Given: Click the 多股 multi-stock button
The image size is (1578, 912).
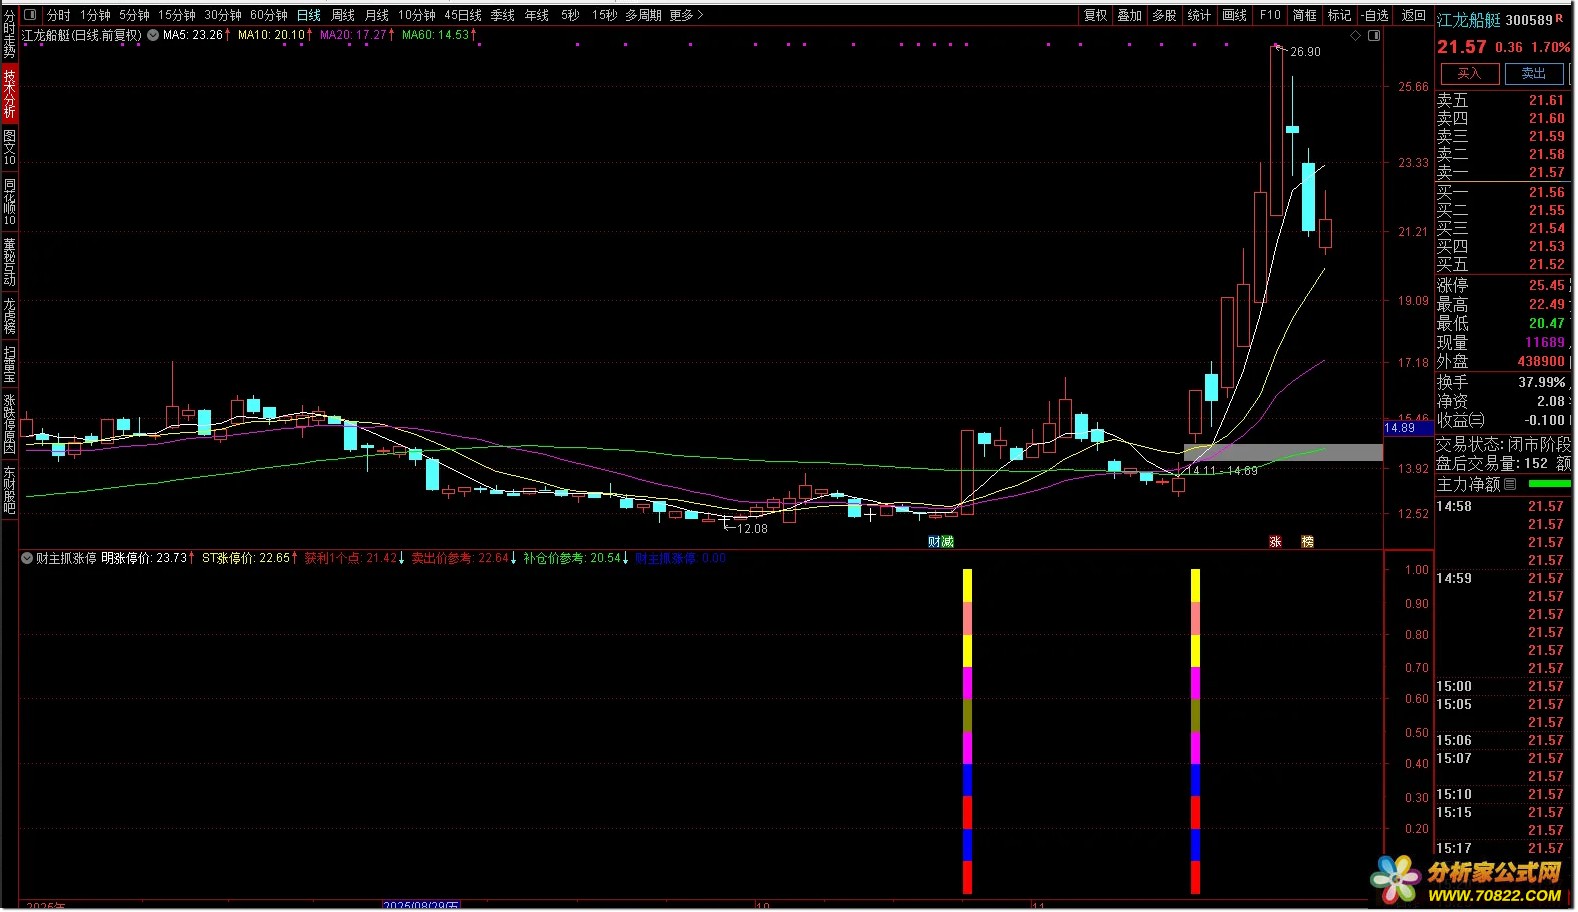Looking at the screenshot, I should pos(1164,15).
